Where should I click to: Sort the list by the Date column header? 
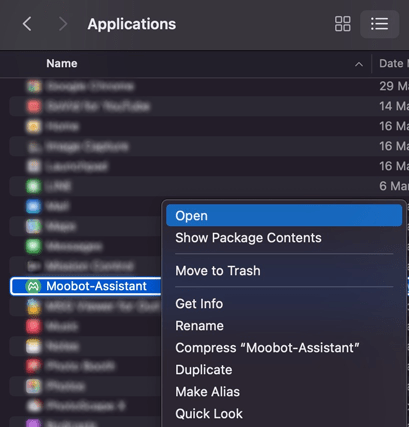[x=394, y=63]
